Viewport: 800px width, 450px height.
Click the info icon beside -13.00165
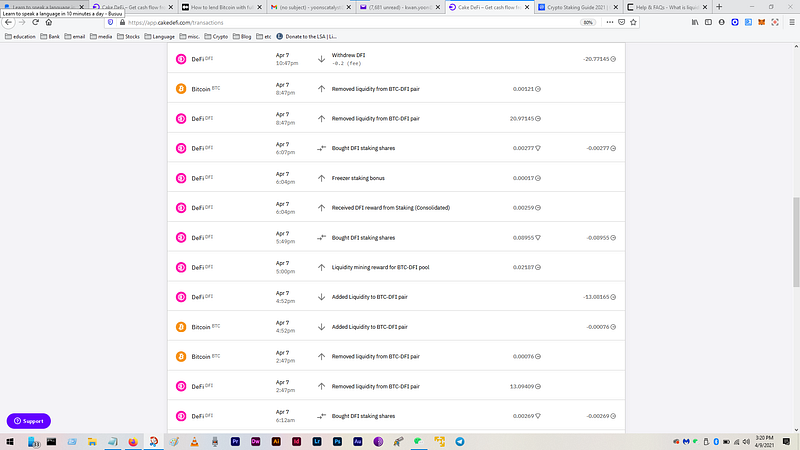point(613,297)
